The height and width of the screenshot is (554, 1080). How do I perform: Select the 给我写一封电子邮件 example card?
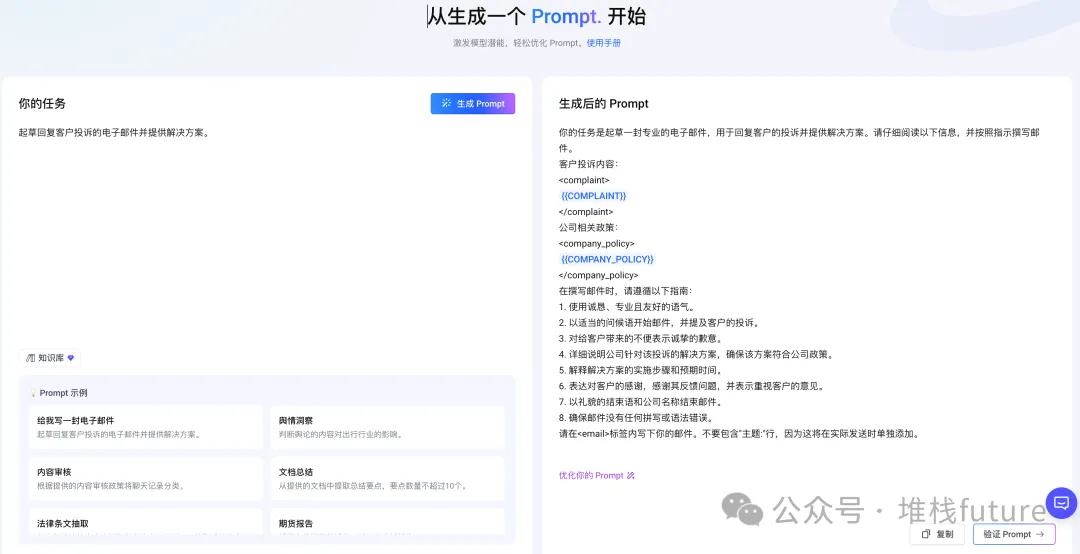[x=145, y=427]
